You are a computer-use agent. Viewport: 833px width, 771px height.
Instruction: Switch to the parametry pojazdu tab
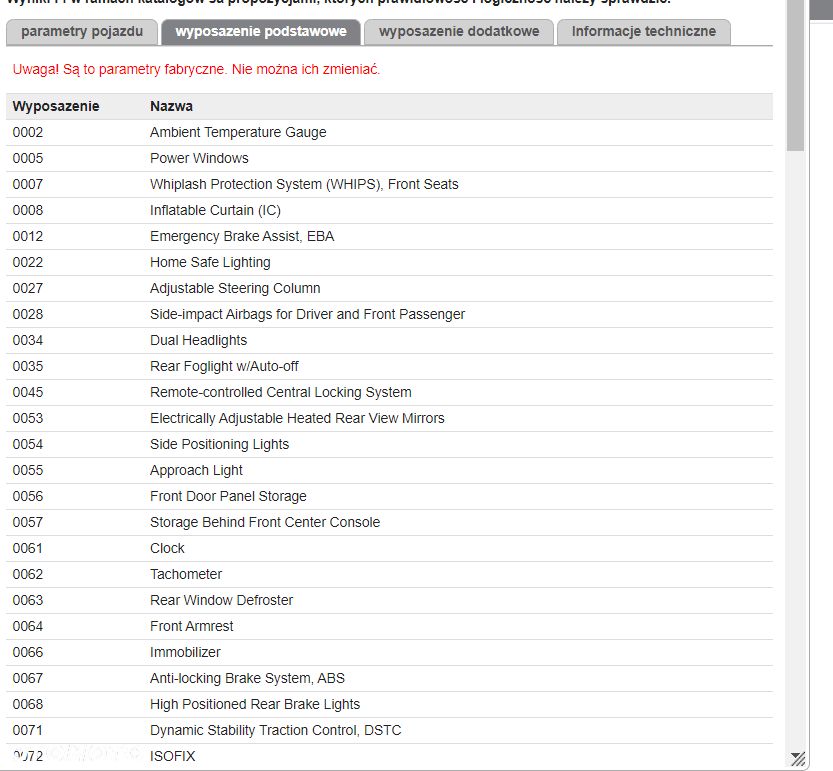[82, 32]
